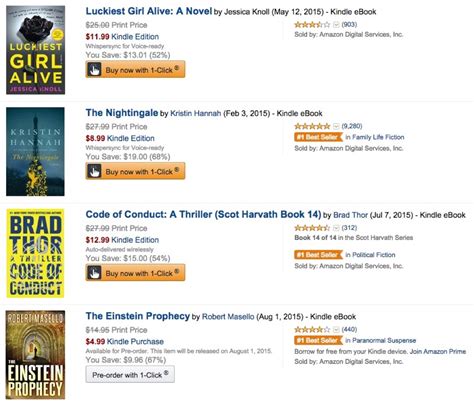
Task: Expand rating dropdown arrow beside 440 reviews
Action: point(336,330)
